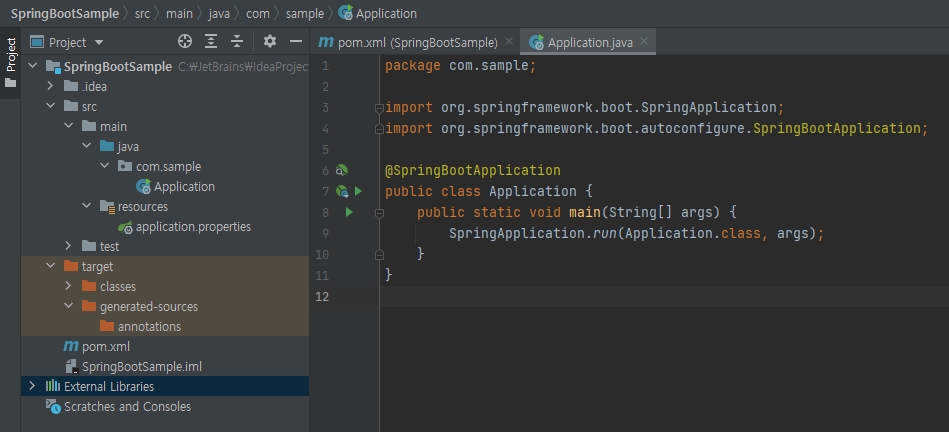Click the green run arrow on line 8
Viewport: 949px width, 432px height.
349,212
